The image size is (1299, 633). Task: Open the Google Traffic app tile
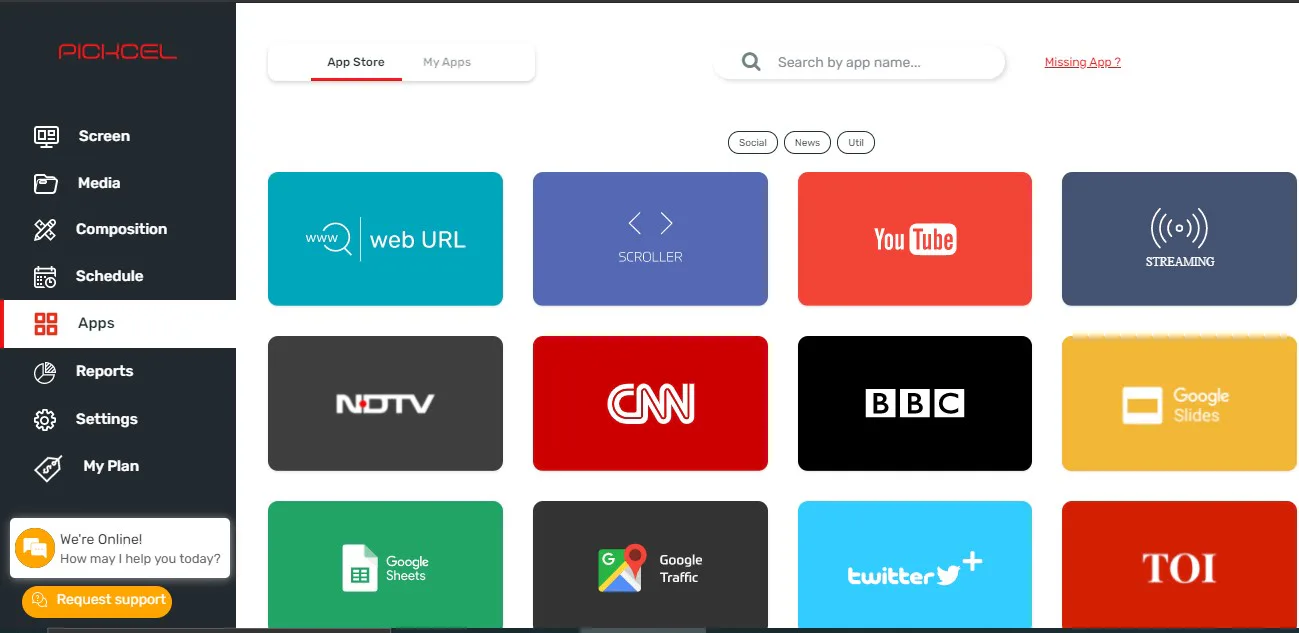650,565
